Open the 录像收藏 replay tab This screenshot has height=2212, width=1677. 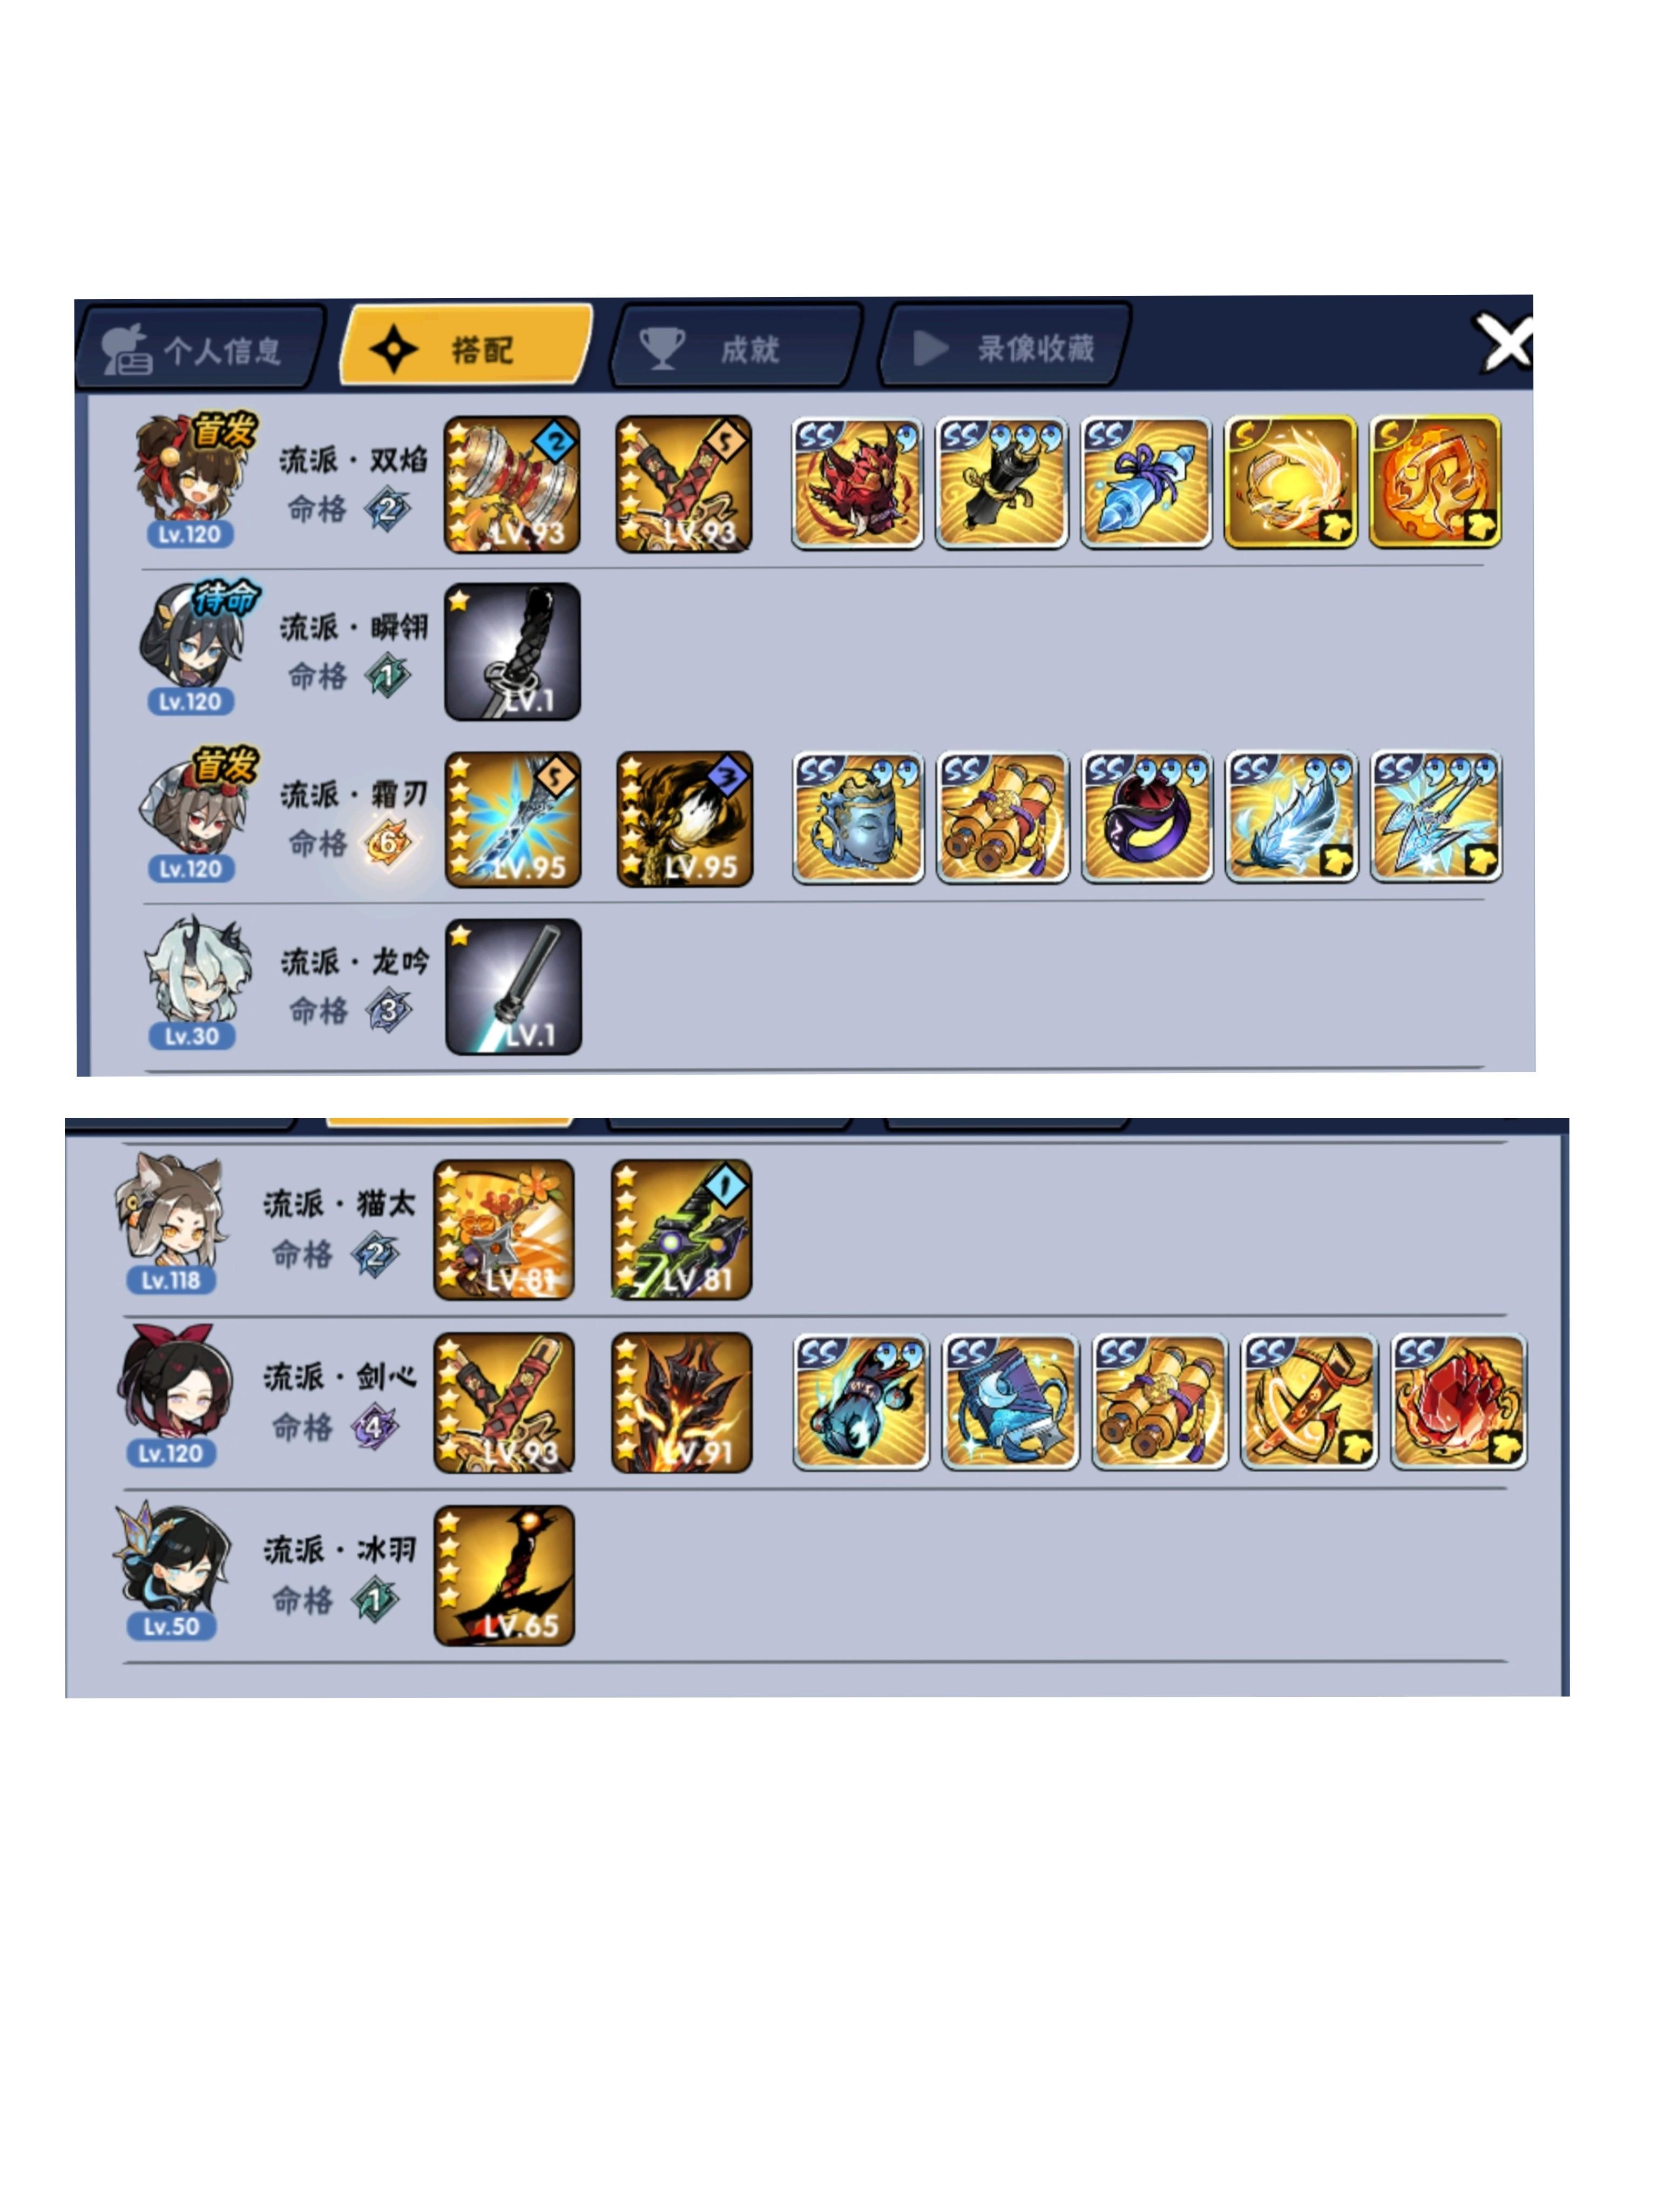[x=1005, y=346]
